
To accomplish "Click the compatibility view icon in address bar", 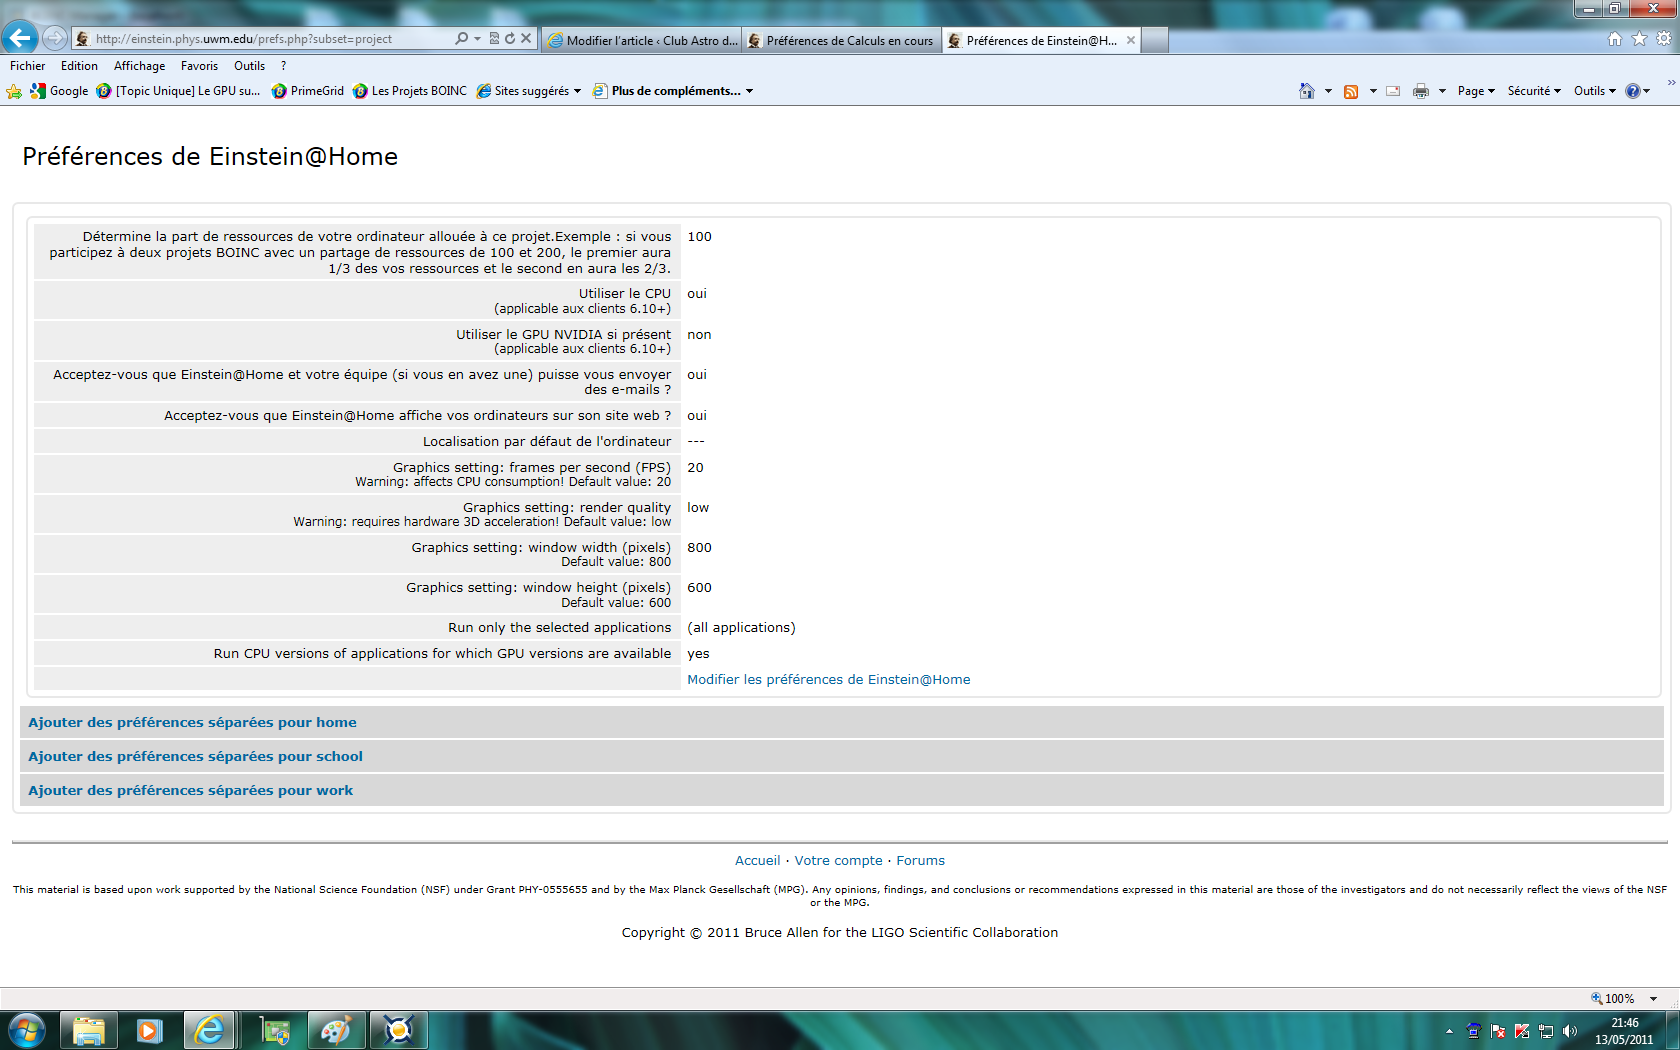I will [x=494, y=38].
